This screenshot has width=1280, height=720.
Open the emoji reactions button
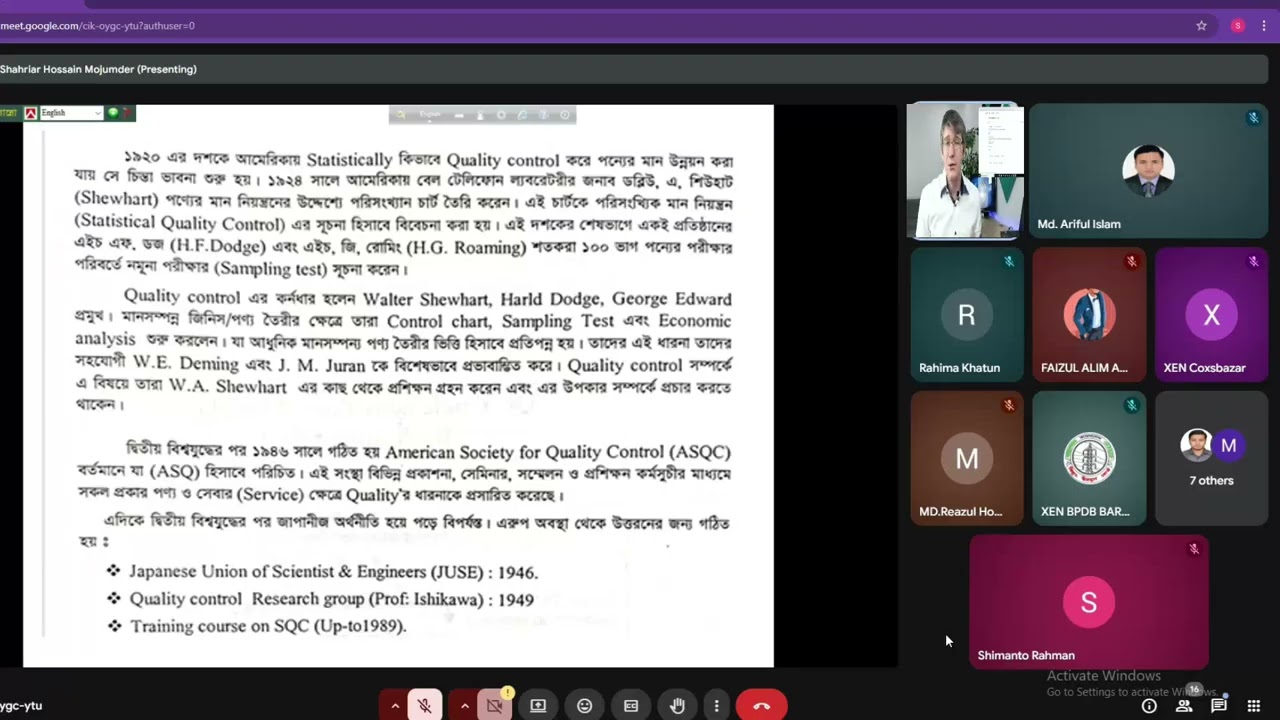coord(585,706)
